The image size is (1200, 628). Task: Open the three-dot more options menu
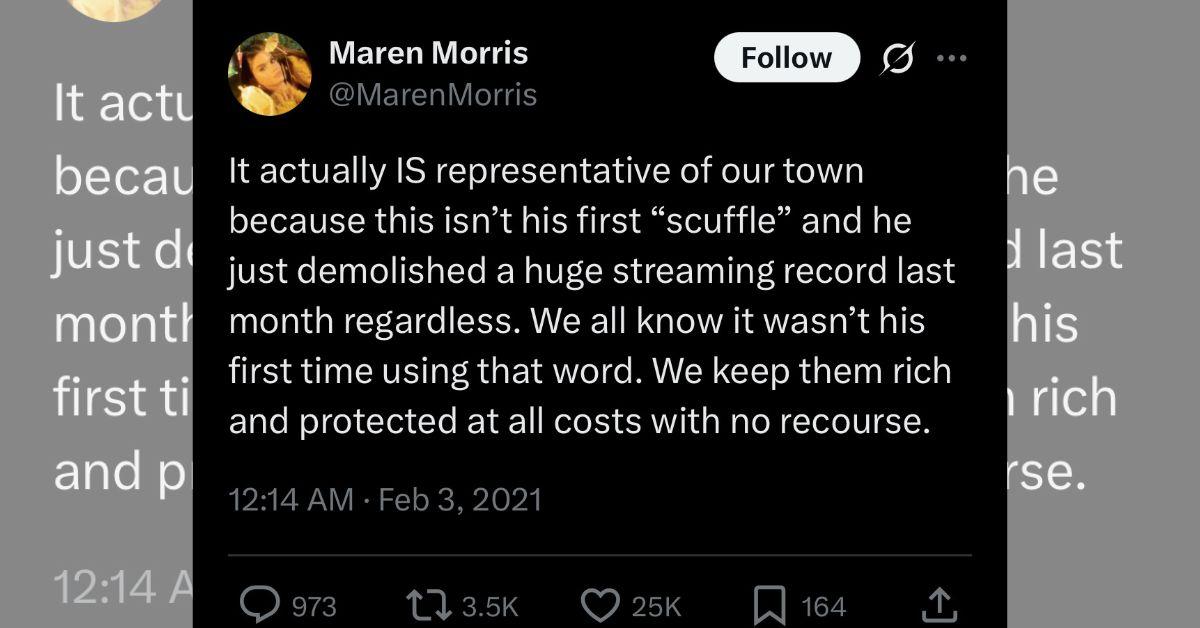(x=951, y=59)
